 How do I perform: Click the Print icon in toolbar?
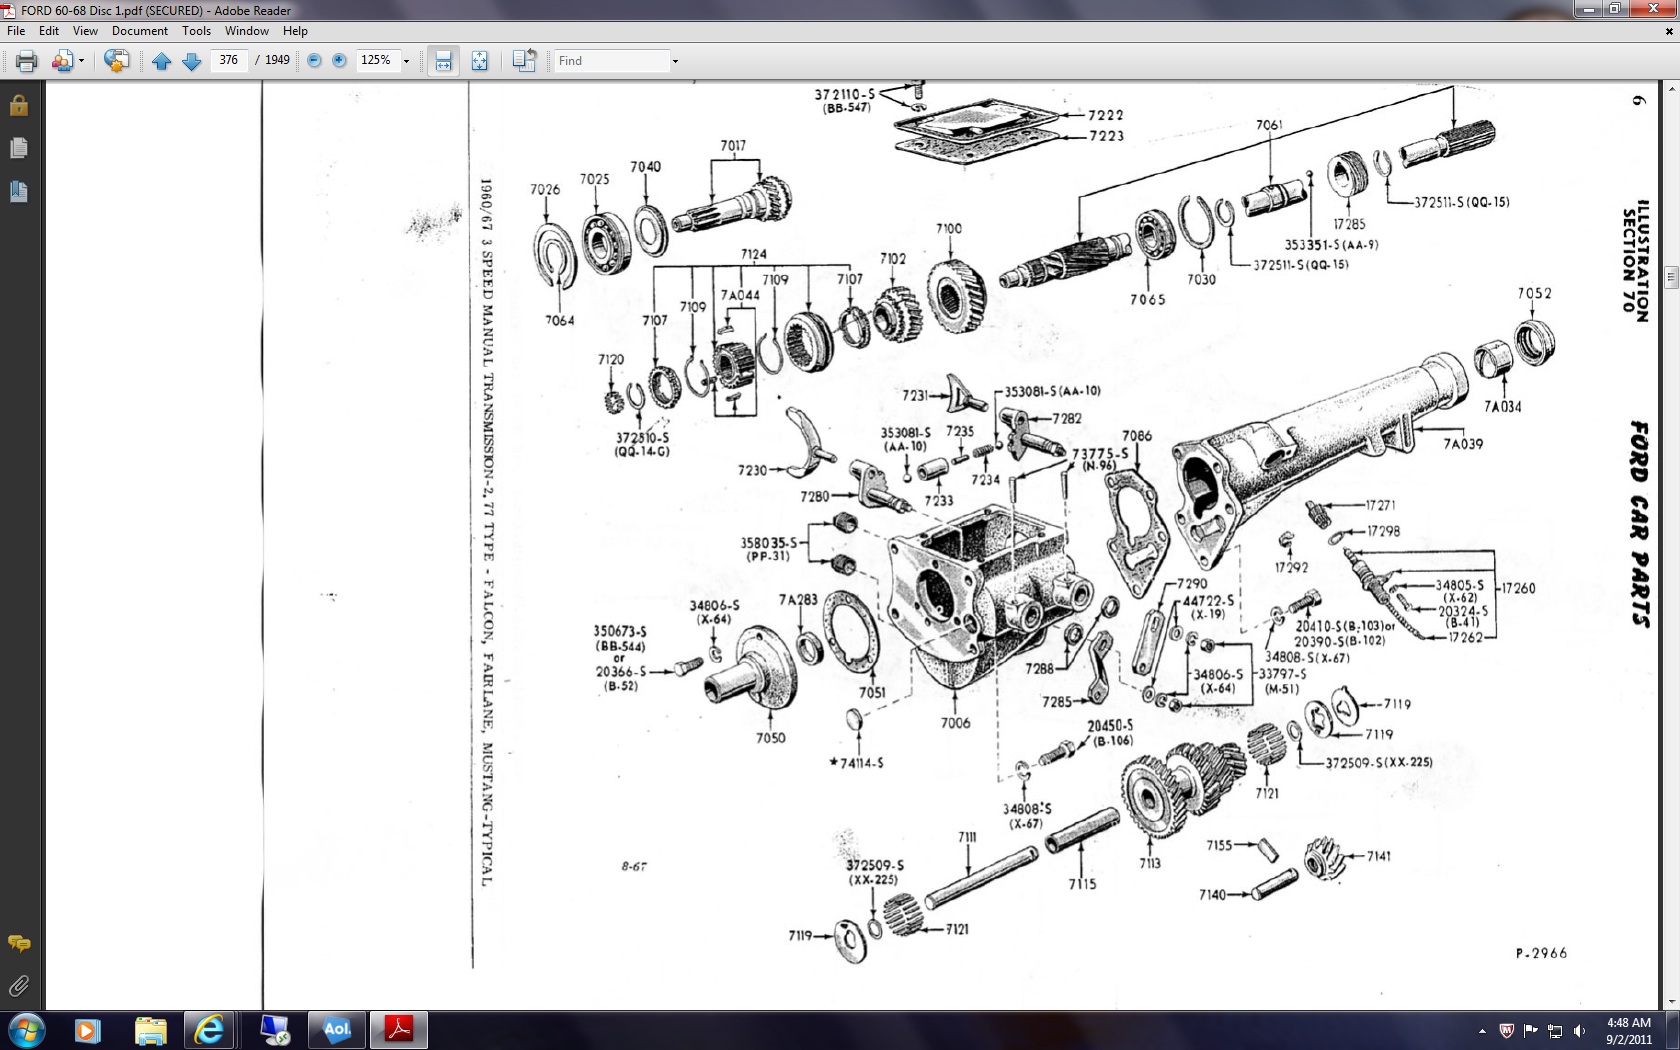(27, 61)
